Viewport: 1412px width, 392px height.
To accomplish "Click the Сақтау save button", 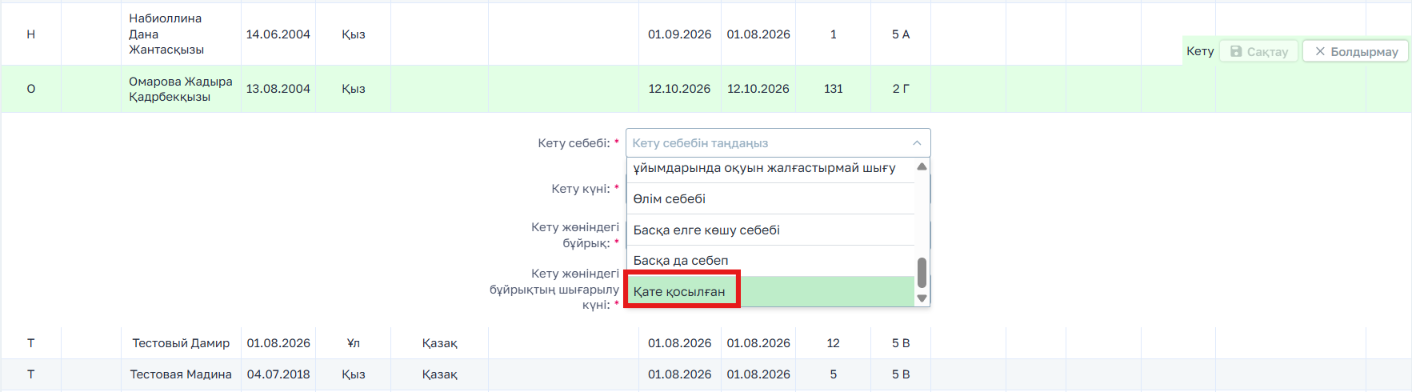I will [x=1259, y=51].
